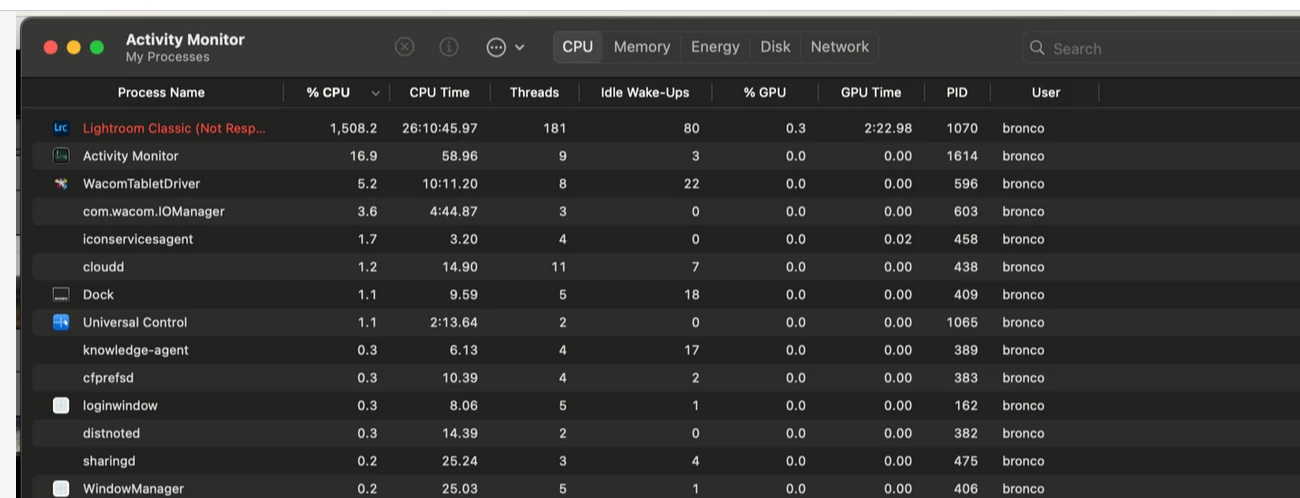
Task: Select the WacomTabletDriver process name
Action: [141, 184]
